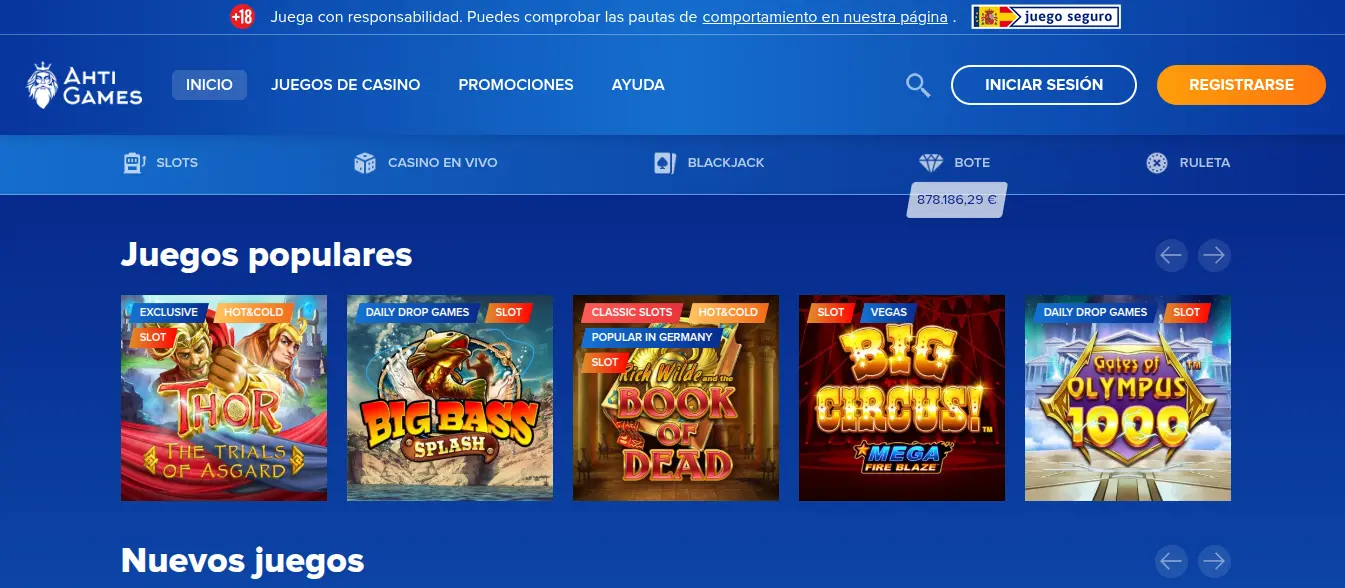Screen dimensions: 1345x588
Task: Select the Blackjack card icon
Action: (x=665, y=163)
